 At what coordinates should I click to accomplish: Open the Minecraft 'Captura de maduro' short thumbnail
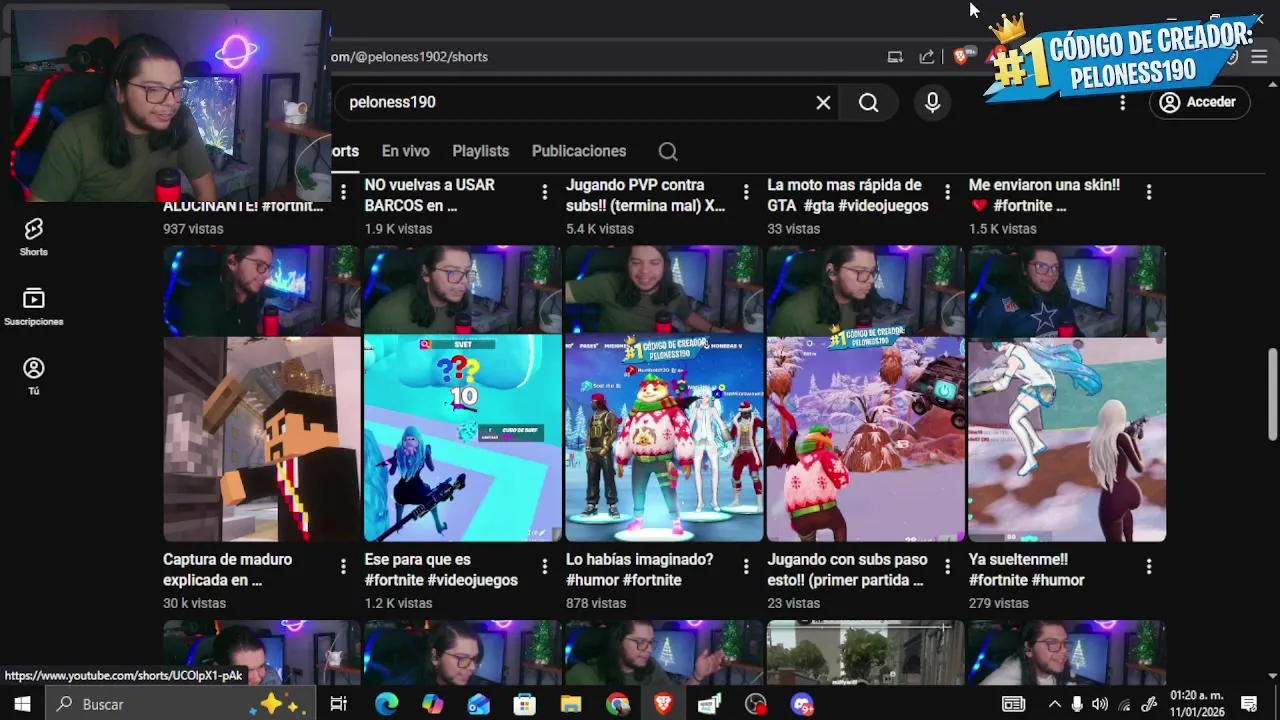click(x=262, y=393)
